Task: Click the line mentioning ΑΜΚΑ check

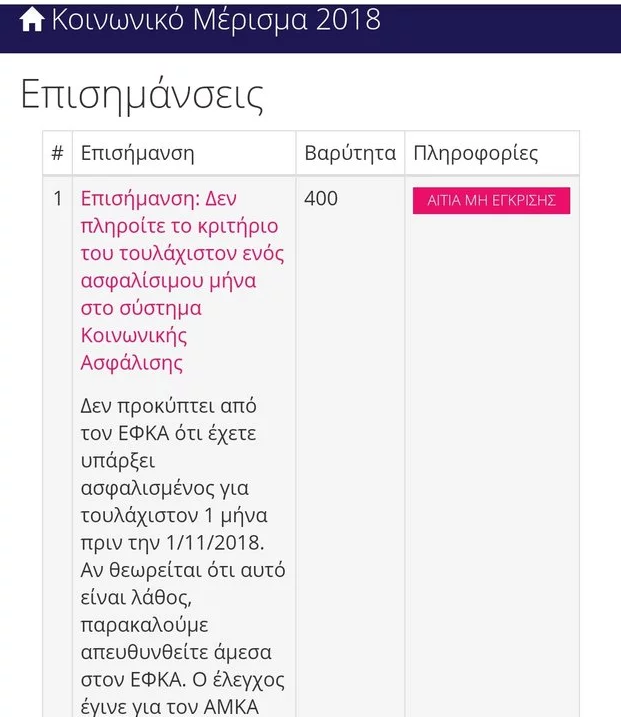Action: click(x=169, y=706)
